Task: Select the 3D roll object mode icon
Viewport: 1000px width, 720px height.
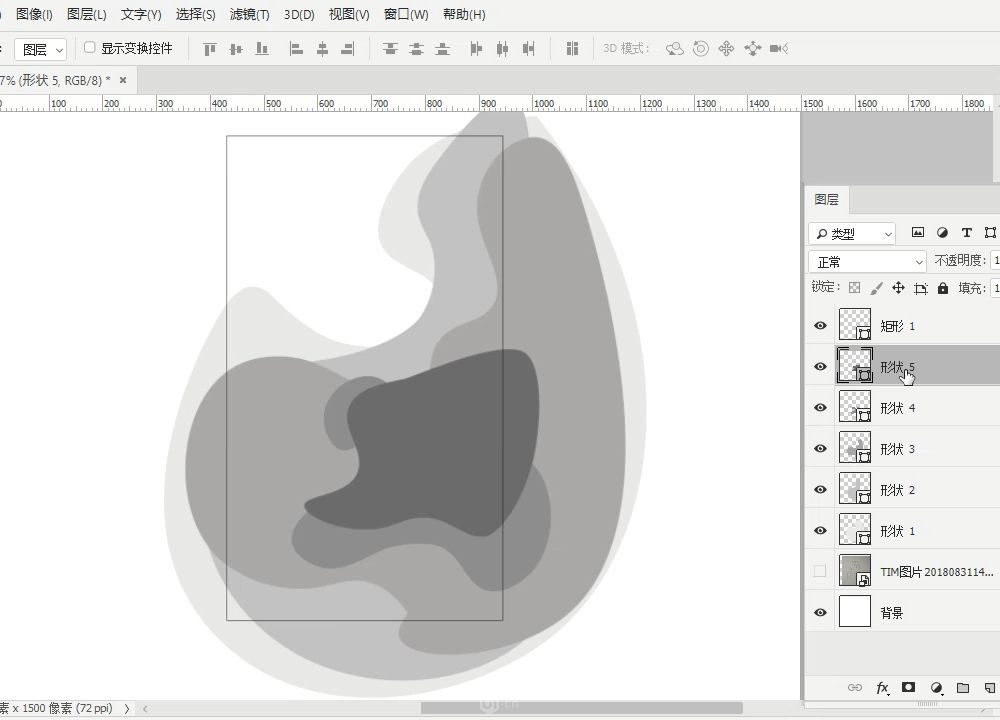Action: click(701, 48)
